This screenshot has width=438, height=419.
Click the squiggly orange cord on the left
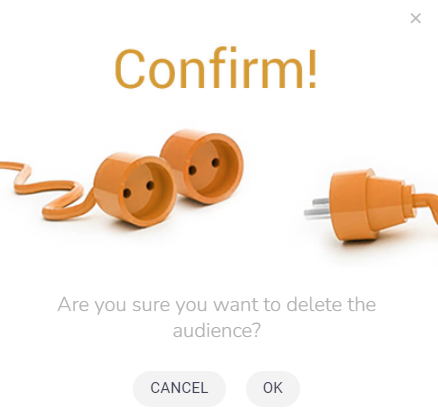coord(47,190)
